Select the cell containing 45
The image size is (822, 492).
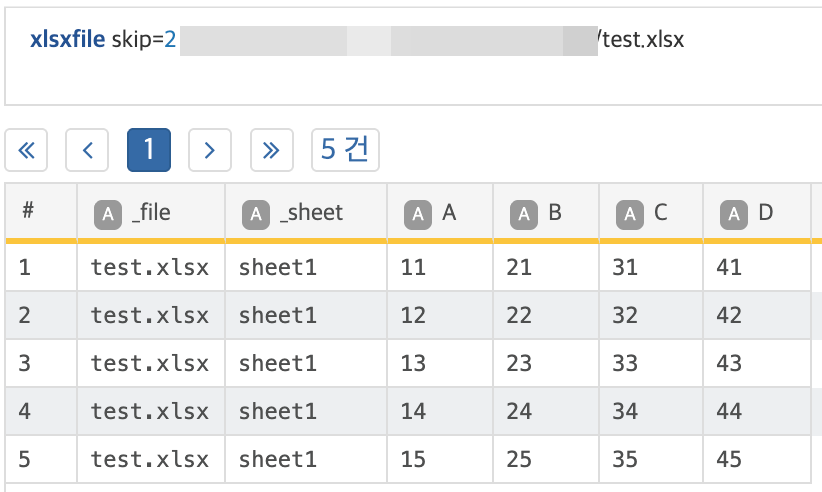[x=729, y=459]
